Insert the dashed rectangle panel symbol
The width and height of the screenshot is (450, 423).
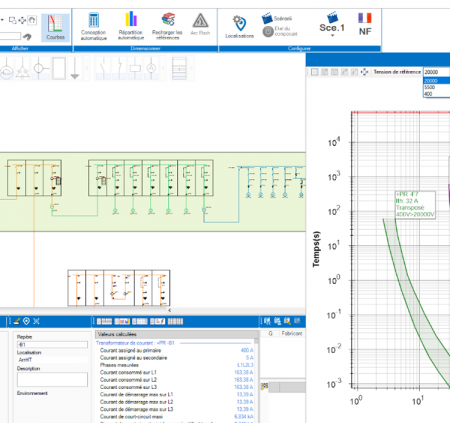click(x=59, y=69)
